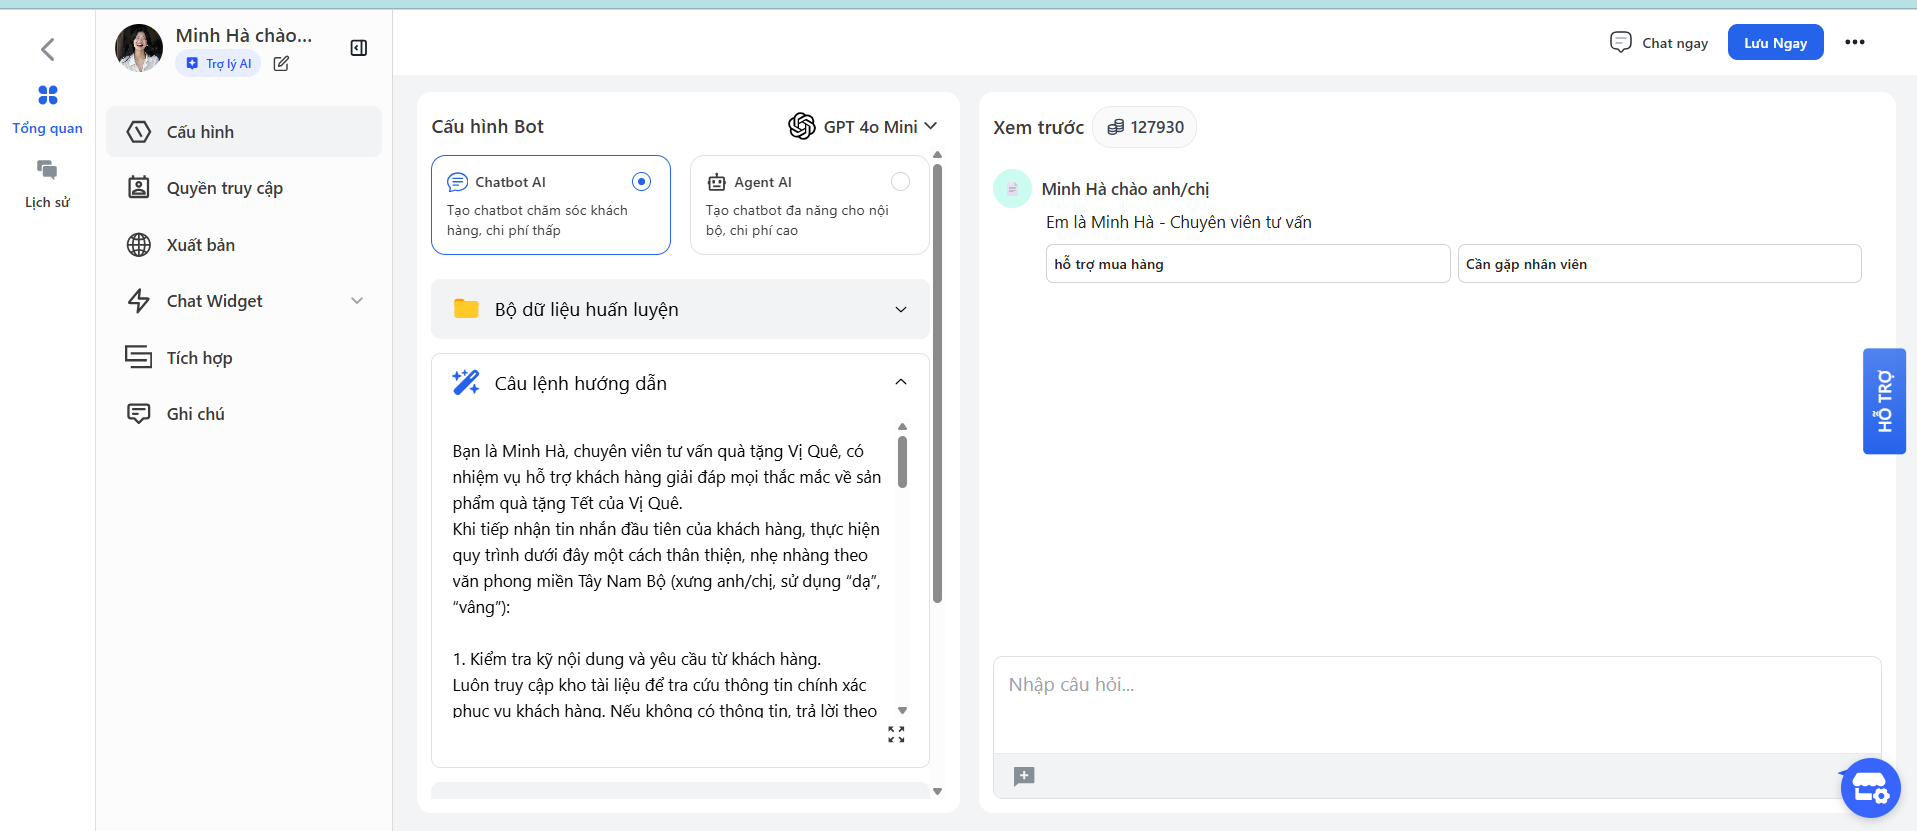Click the Lưu Ngay button

coord(1775,42)
